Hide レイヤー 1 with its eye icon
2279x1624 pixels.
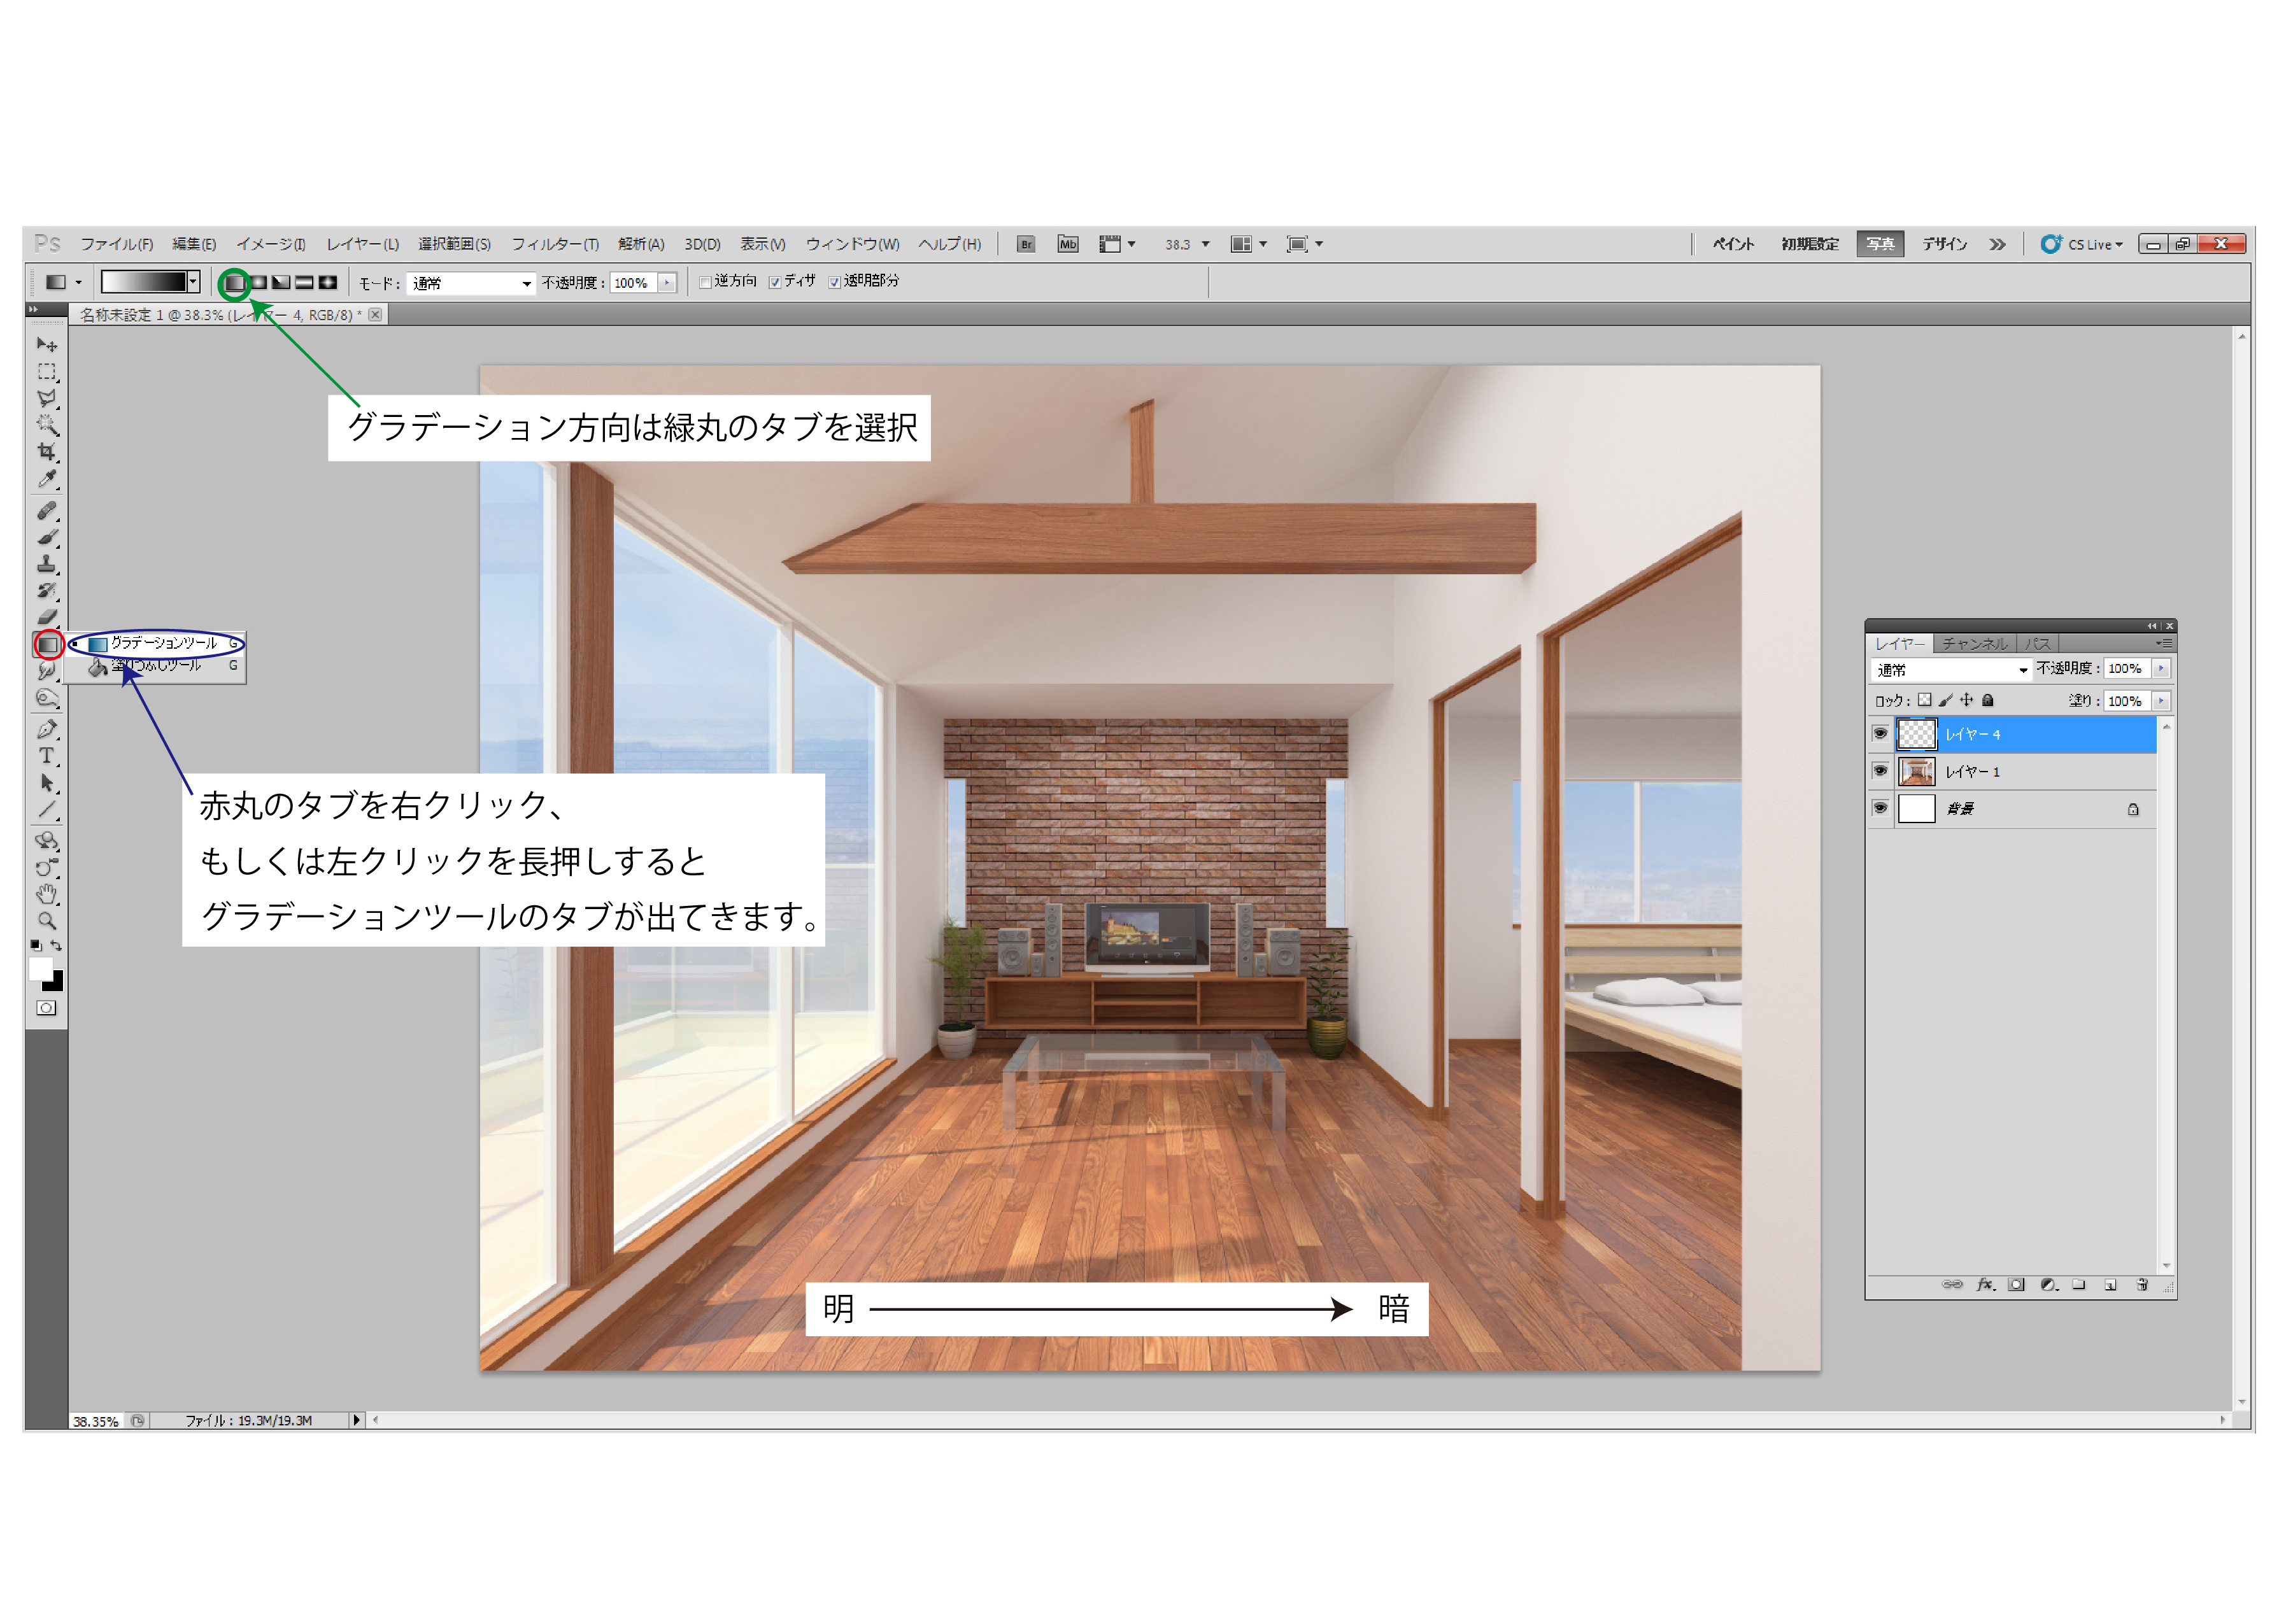[x=1880, y=771]
